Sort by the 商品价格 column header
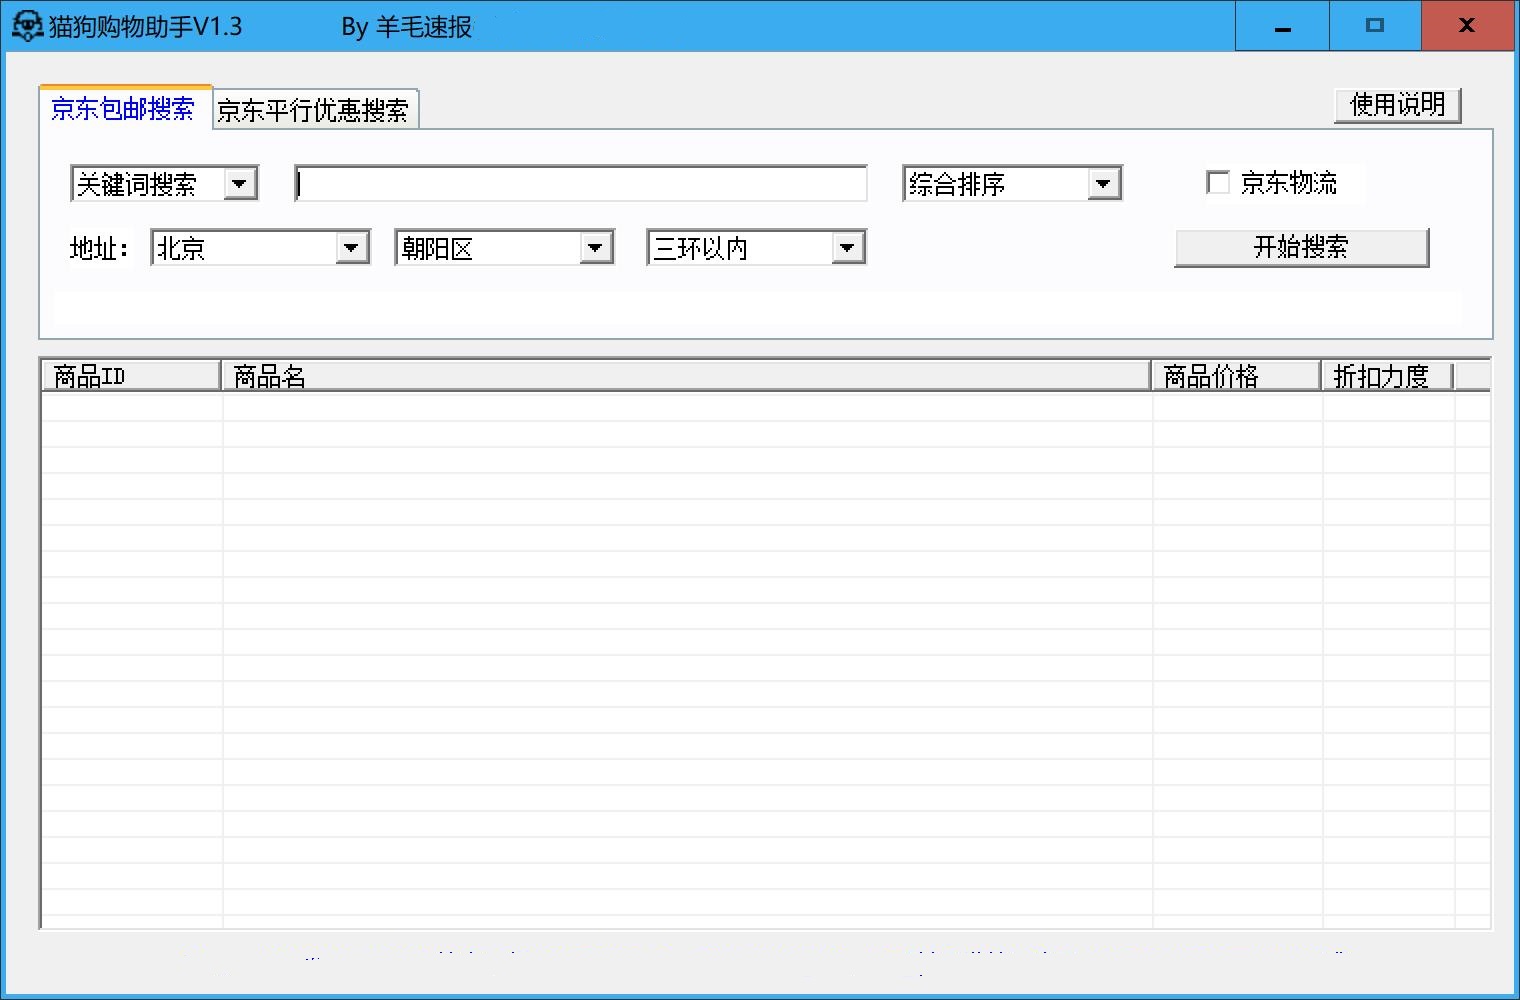Image resolution: width=1520 pixels, height=1000 pixels. pyautogui.click(x=1237, y=376)
